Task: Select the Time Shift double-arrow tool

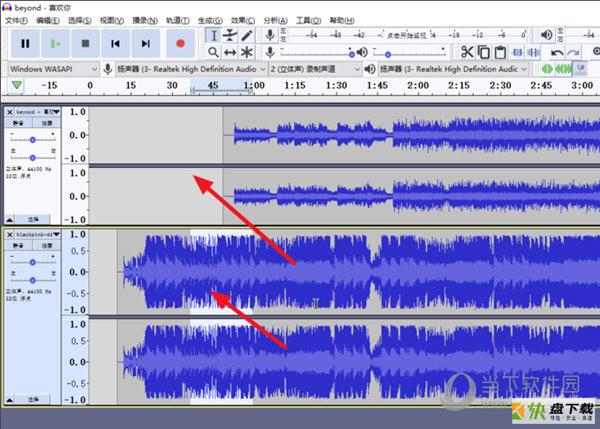Action: coord(230,52)
